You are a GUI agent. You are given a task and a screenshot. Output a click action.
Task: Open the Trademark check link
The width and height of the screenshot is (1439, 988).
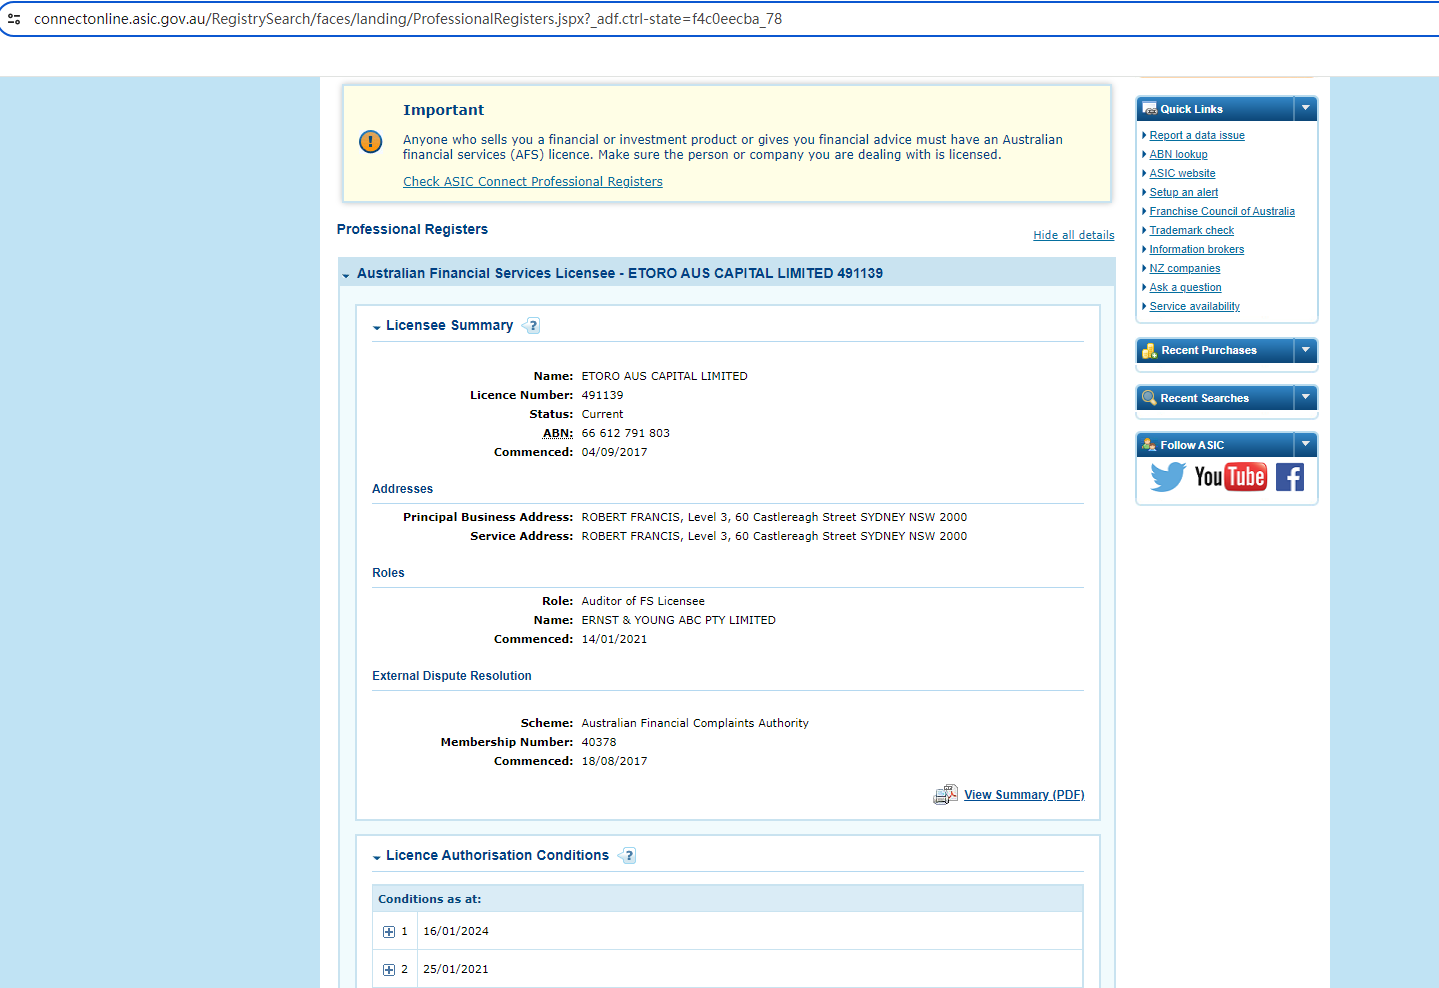(1191, 230)
